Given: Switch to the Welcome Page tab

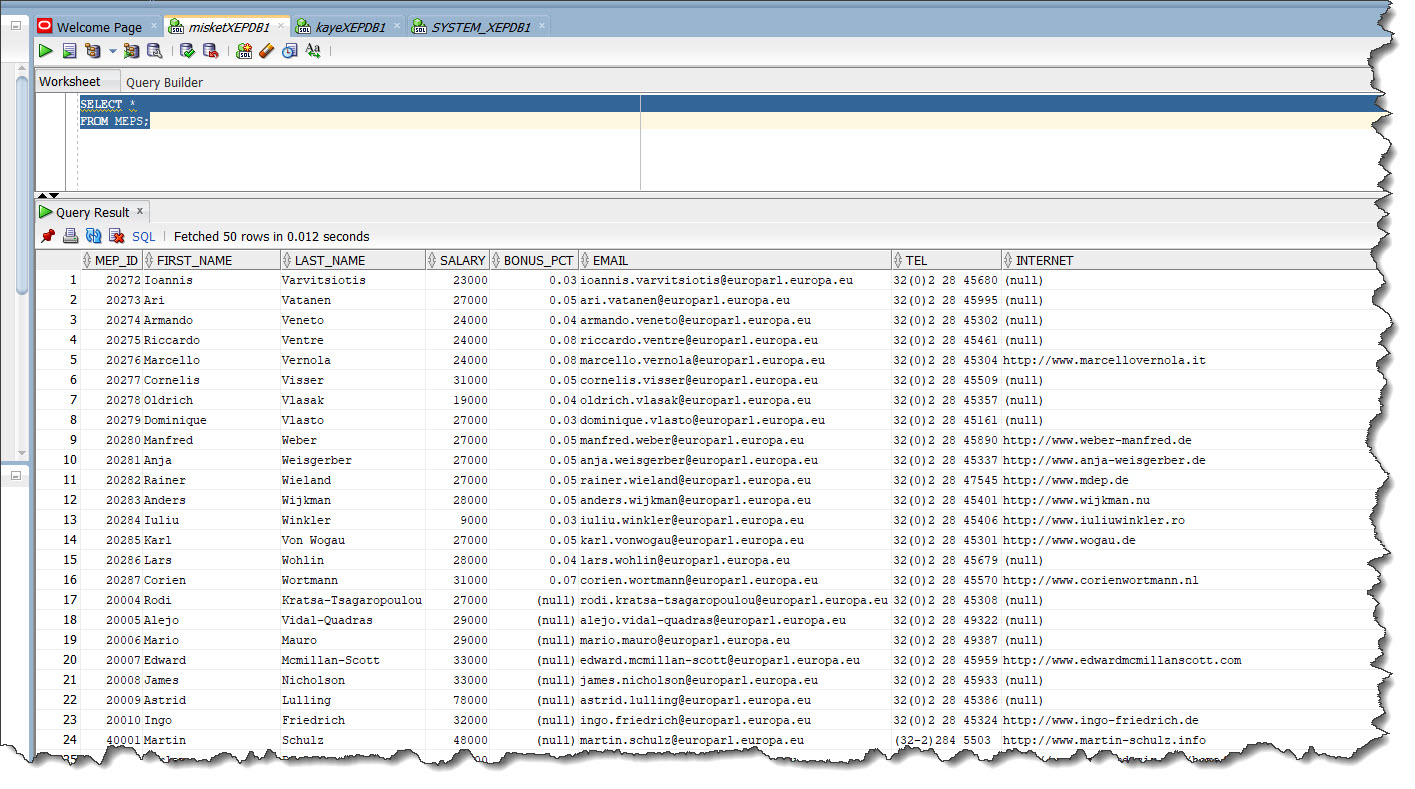Looking at the screenshot, I should pos(99,27).
